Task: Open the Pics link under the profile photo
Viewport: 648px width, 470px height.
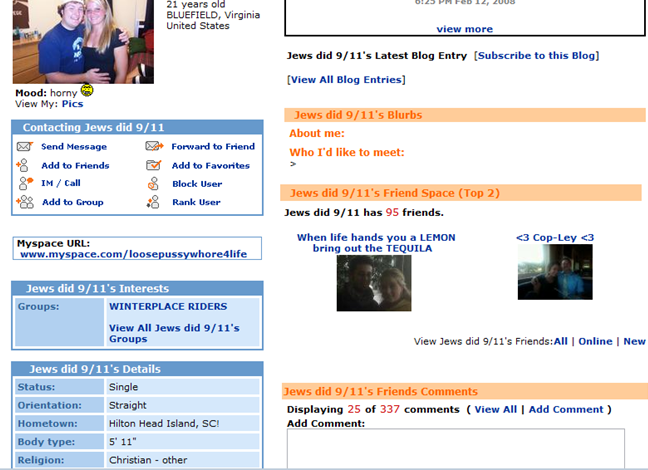Action: click(72, 103)
